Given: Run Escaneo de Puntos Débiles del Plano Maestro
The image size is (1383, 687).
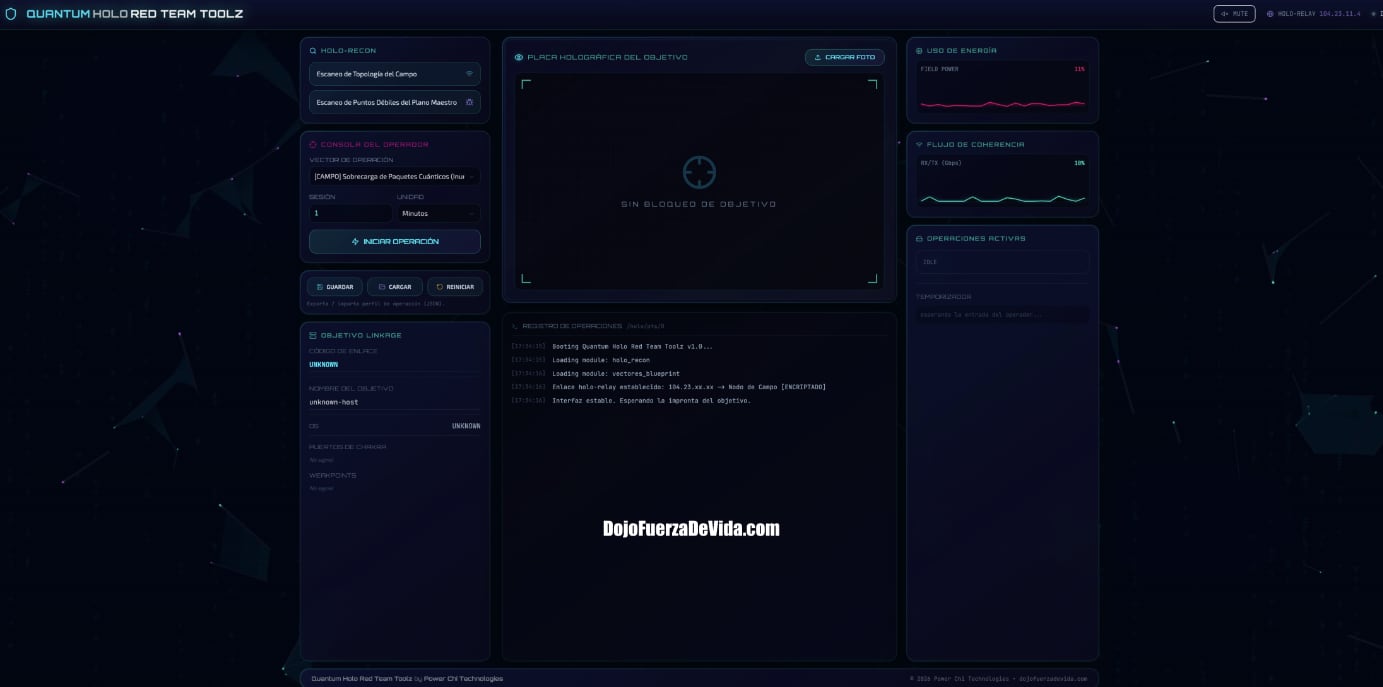Looking at the screenshot, I should 395,102.
